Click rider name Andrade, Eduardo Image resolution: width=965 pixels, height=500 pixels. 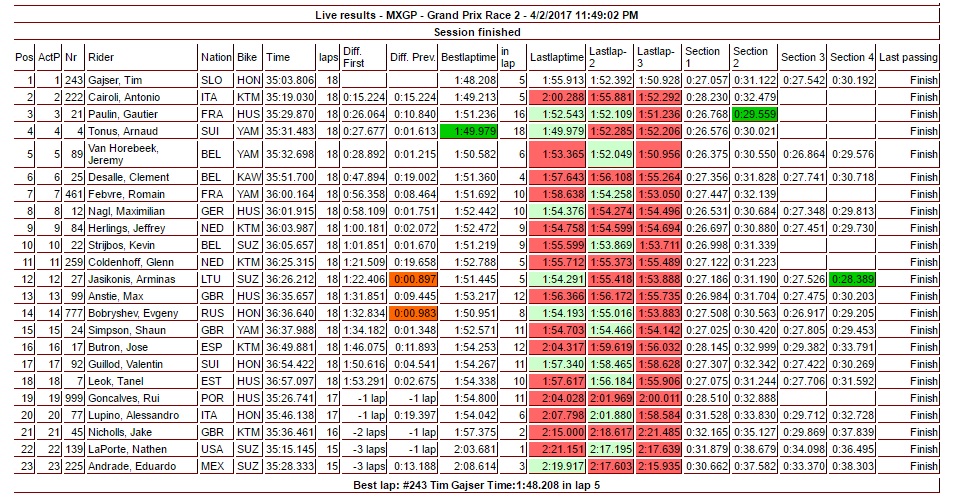point(126,466)
